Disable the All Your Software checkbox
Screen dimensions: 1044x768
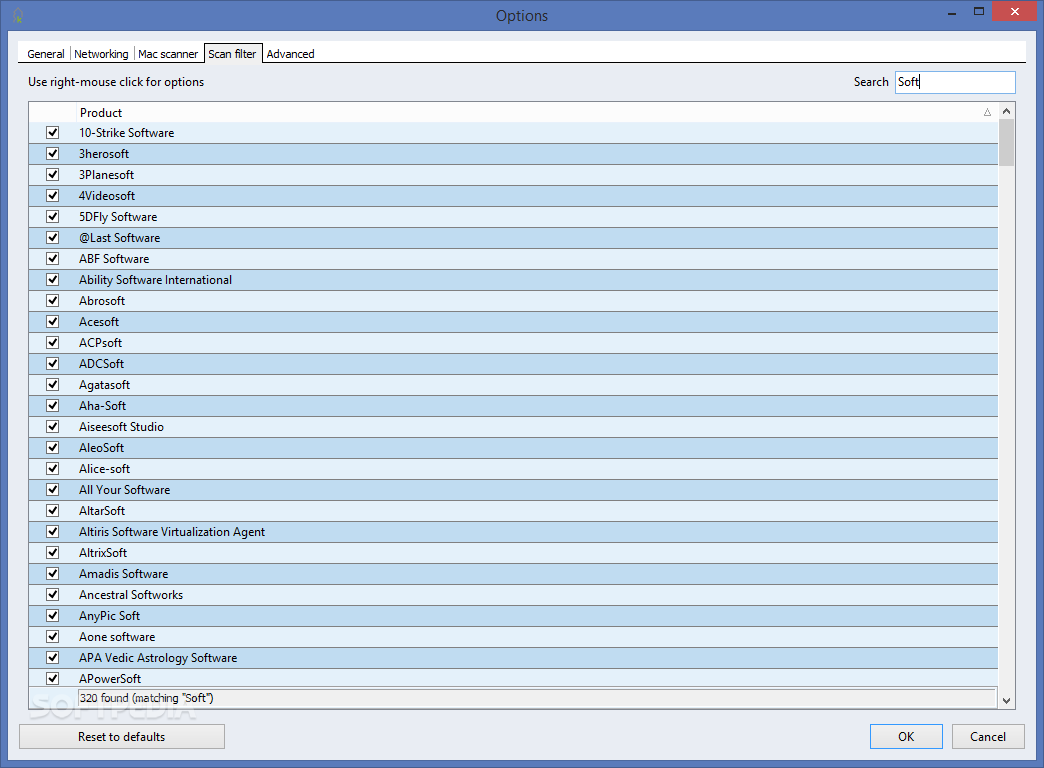pos(53,490)
